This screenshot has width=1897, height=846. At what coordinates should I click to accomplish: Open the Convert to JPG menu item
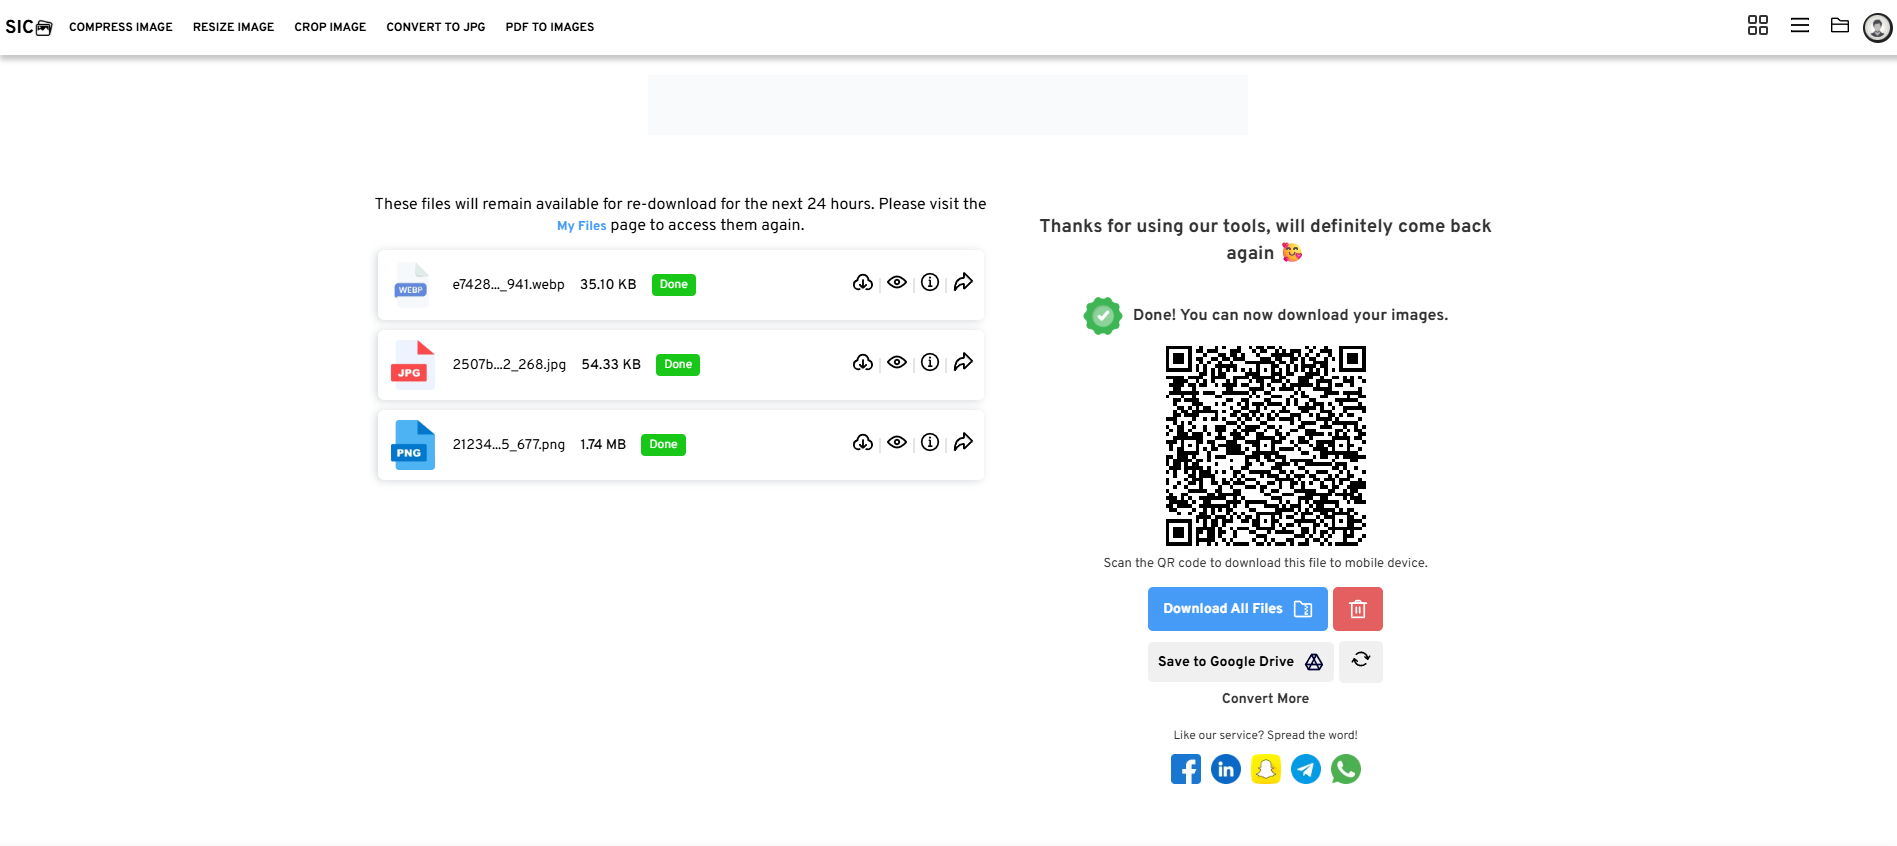pyautogui.click(x=436, y=27)
